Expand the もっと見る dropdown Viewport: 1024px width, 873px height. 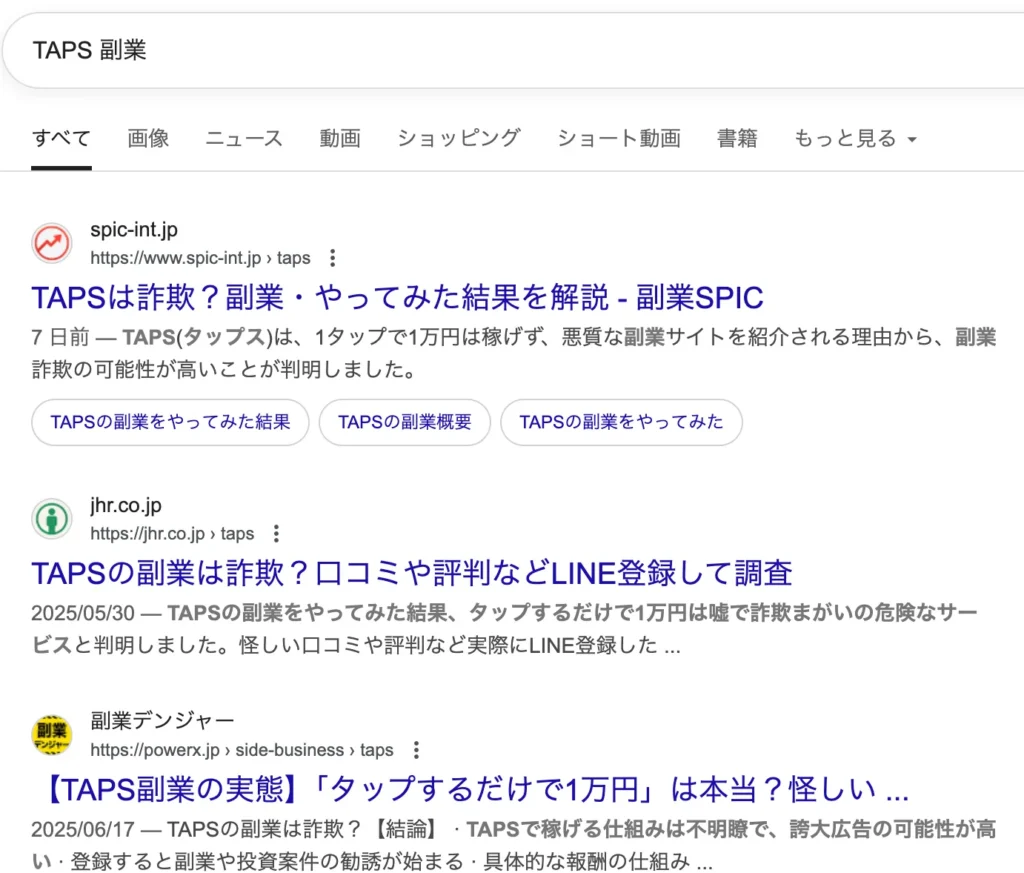pyautogui.click(x=856, y=138)
